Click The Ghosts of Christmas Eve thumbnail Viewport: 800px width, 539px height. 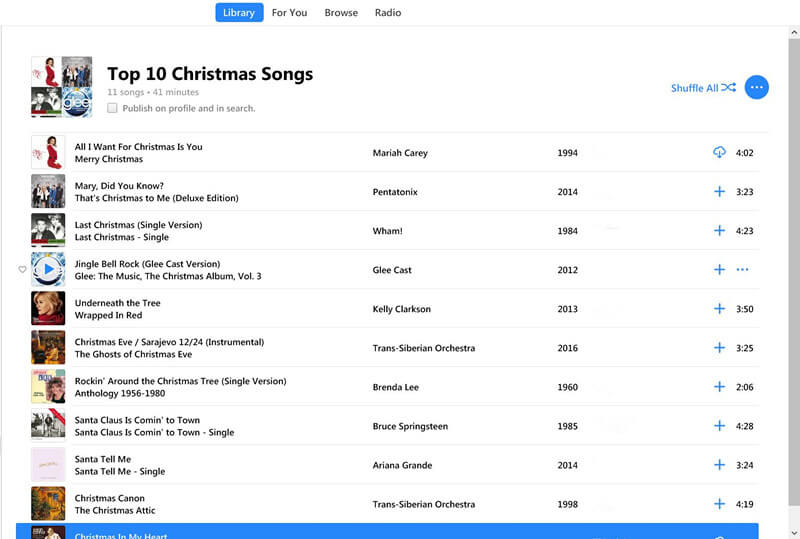48,347
